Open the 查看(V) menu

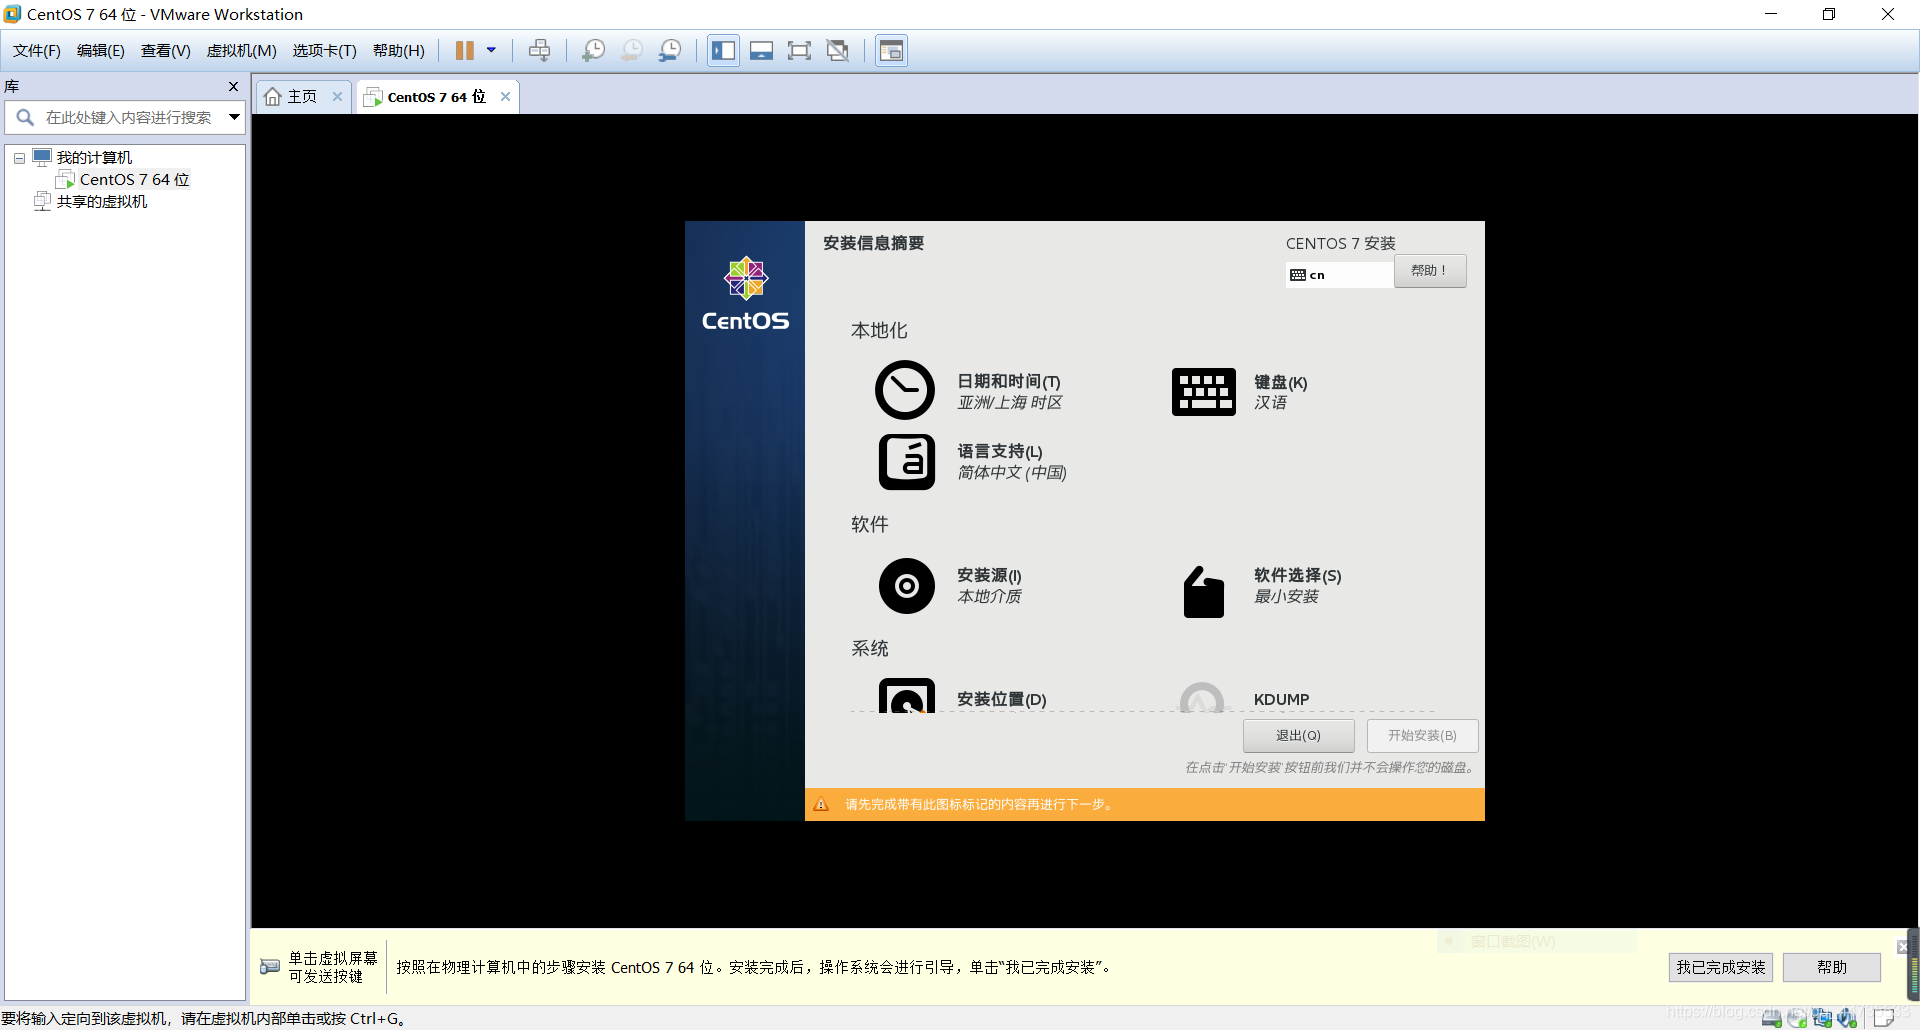click(x=166, y=51)
